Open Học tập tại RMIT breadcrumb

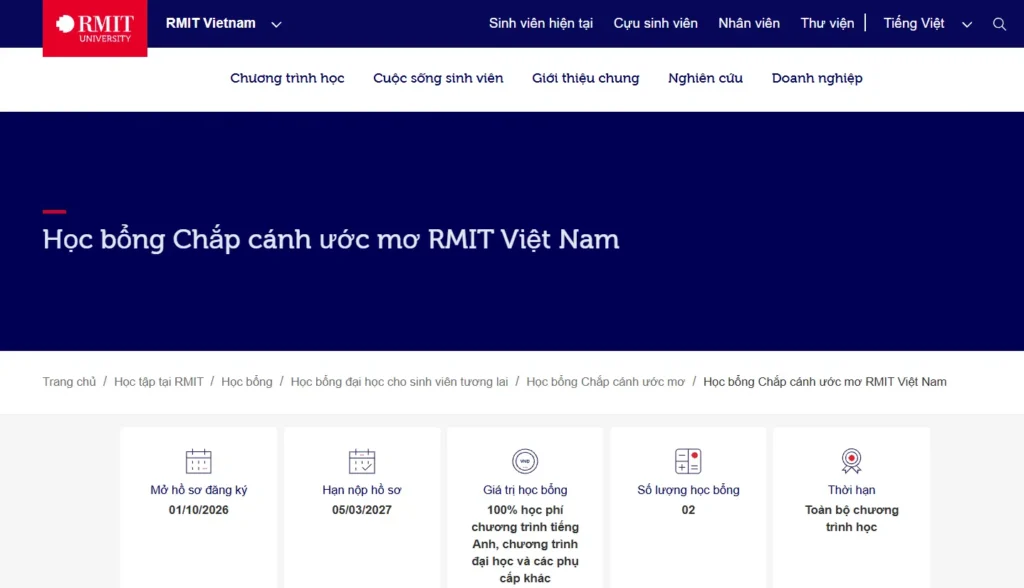pyautogui.click(x=159, y=382)
